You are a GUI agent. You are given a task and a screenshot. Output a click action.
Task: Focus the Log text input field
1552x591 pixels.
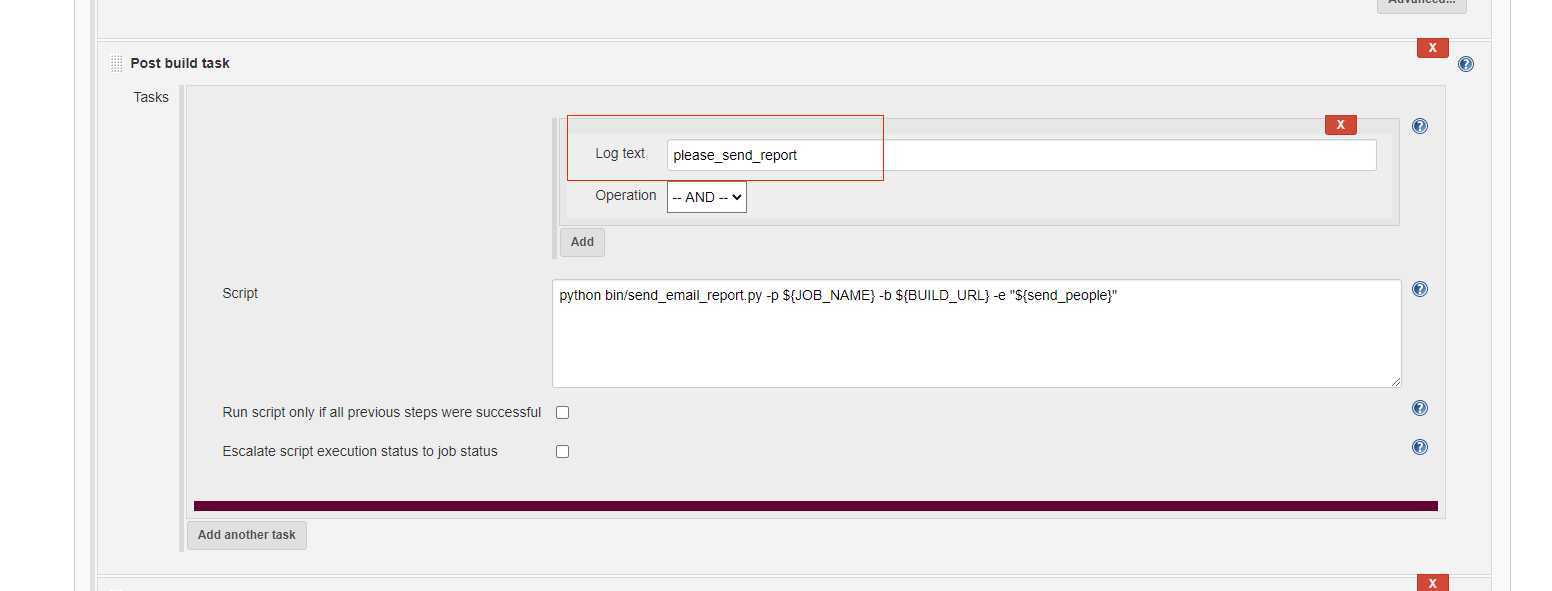point(1021,155)
